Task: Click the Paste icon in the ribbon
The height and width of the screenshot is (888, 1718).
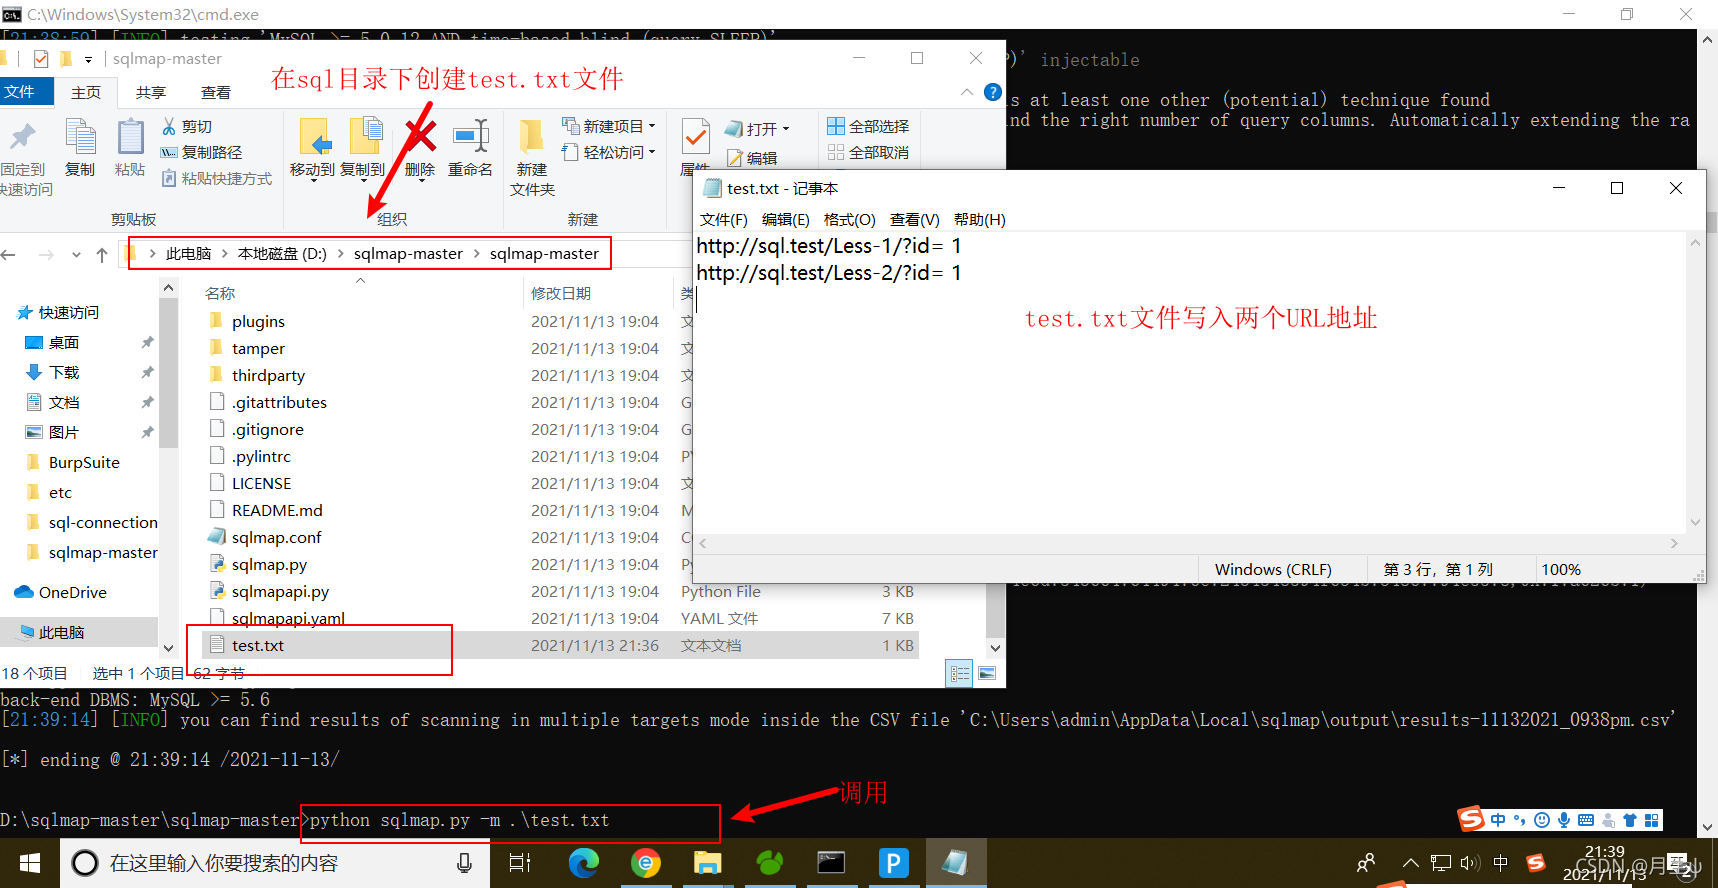Action: [130, 137]
